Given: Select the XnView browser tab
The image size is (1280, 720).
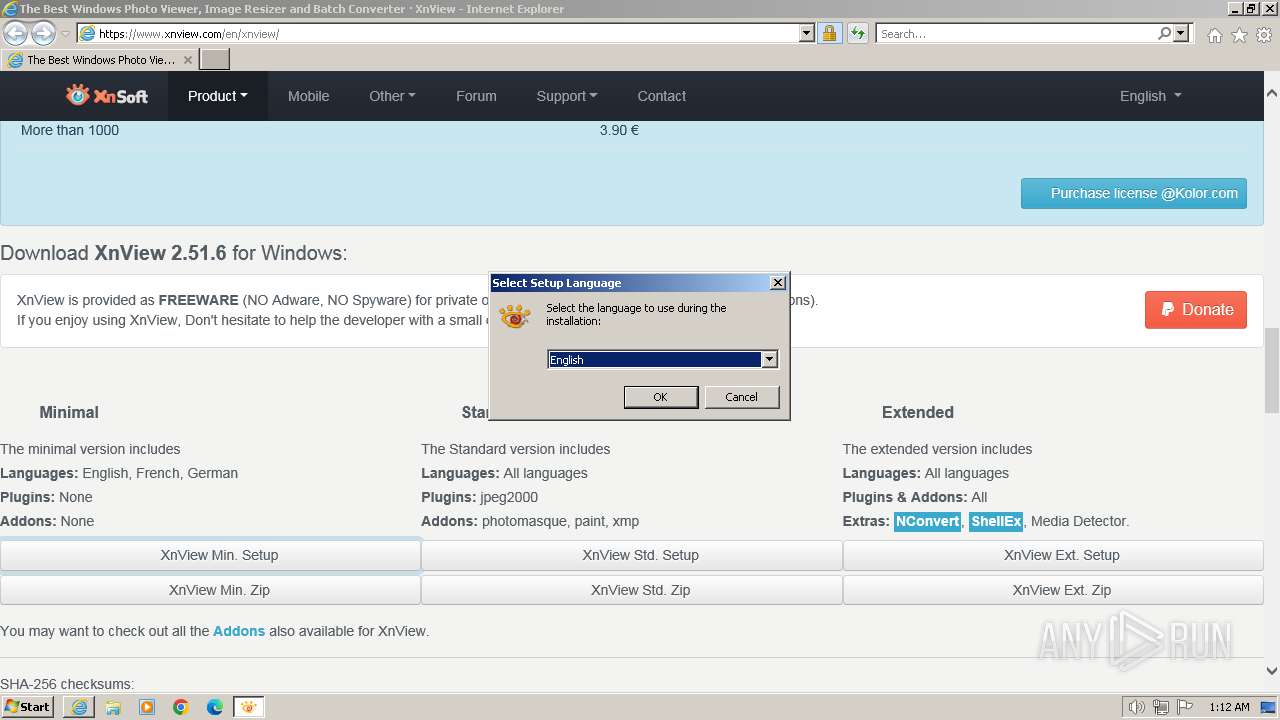Looking at the screenshot, I should click(x=100, y=60).
